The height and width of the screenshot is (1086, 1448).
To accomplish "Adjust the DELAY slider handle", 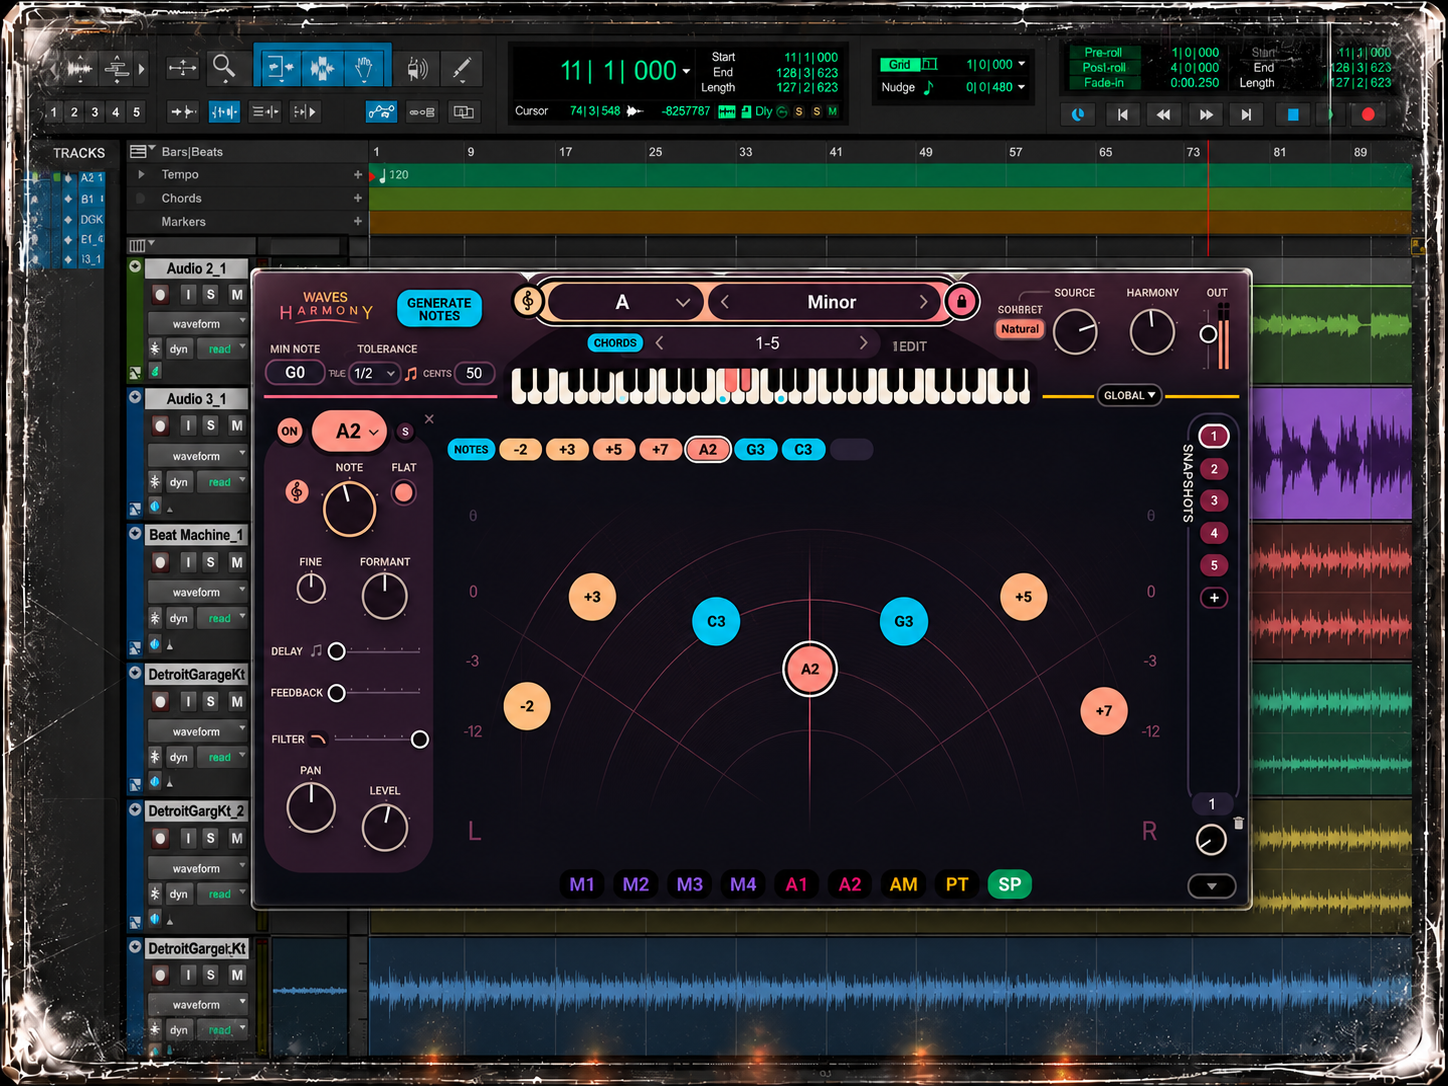I will [337, 651].
